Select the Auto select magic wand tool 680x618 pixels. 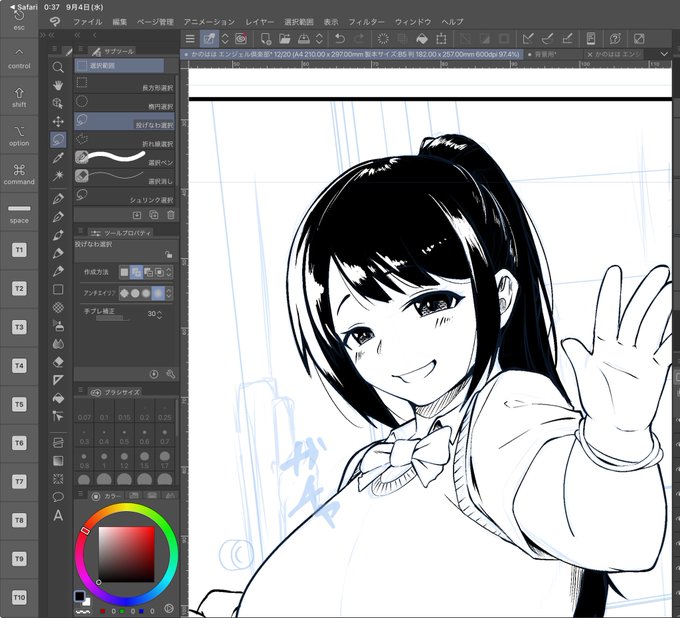click(58, 176)
